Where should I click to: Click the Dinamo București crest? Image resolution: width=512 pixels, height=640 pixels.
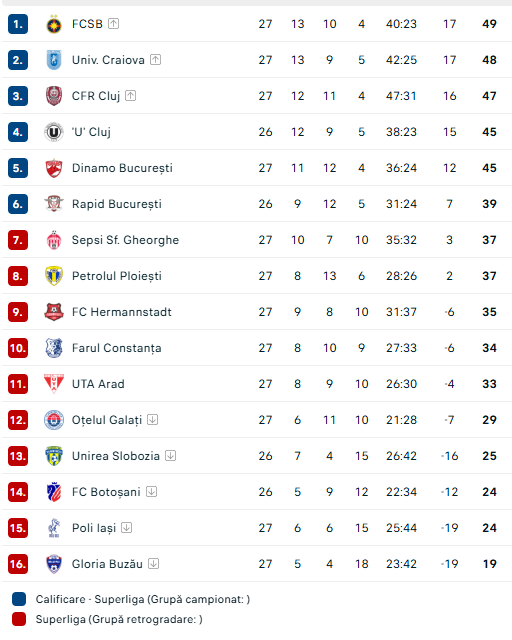point(53,168)
